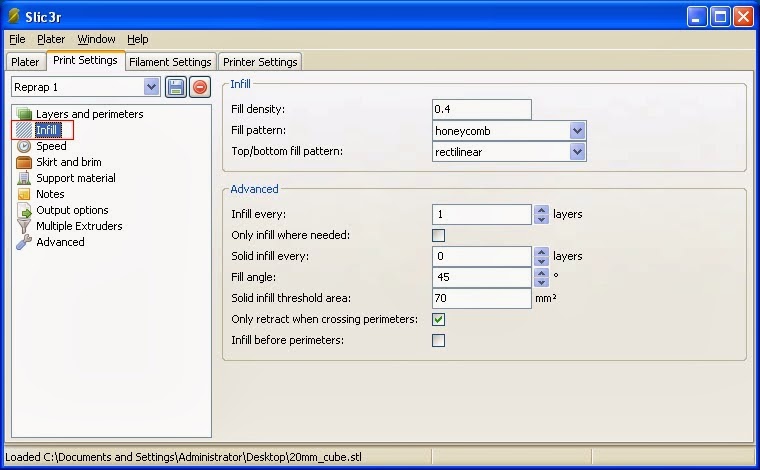Viewport: 760px width, 470px height.
Task: Increase the Fill angle value
Action: (541, 273)
